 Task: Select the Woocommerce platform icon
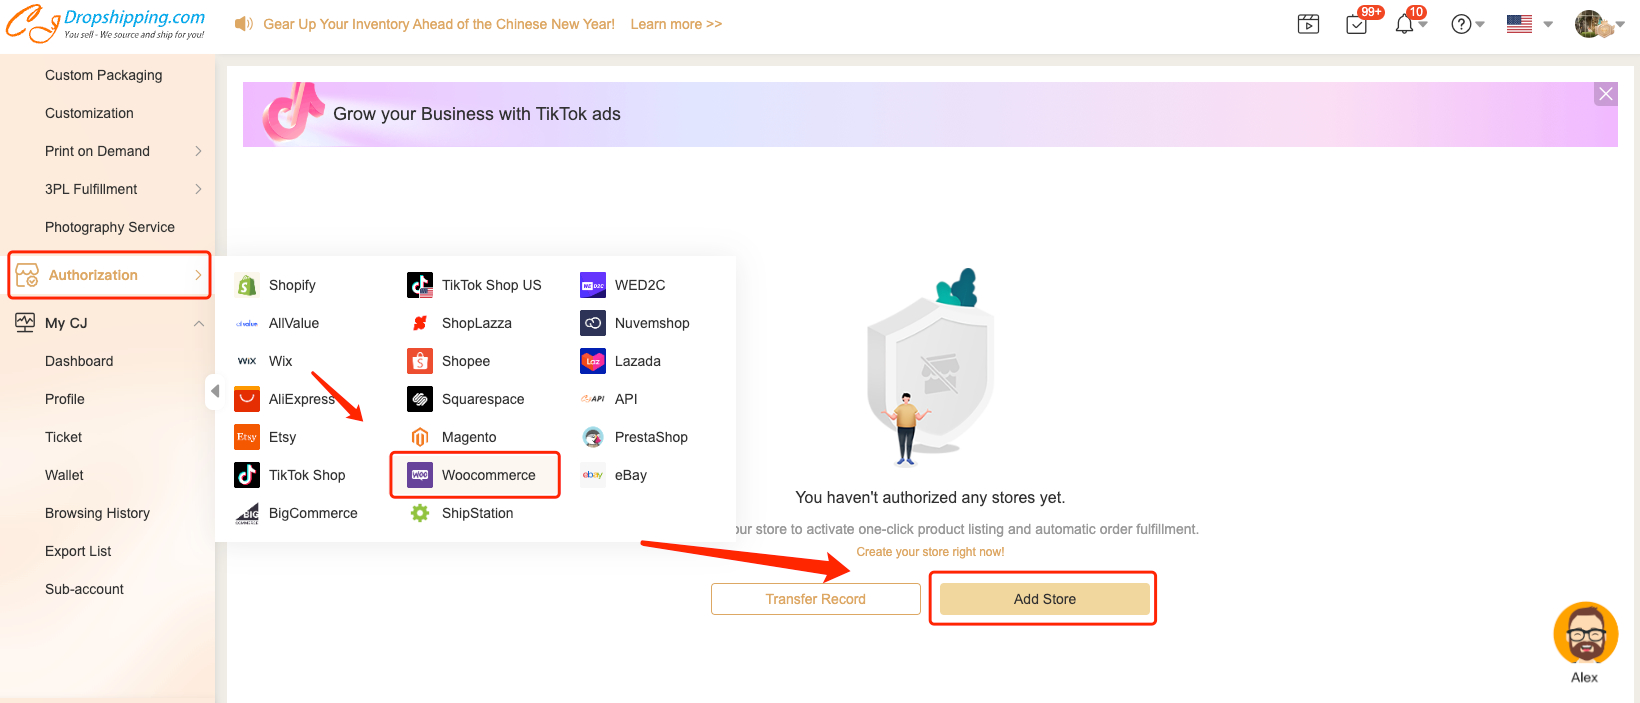pos(420,475)
